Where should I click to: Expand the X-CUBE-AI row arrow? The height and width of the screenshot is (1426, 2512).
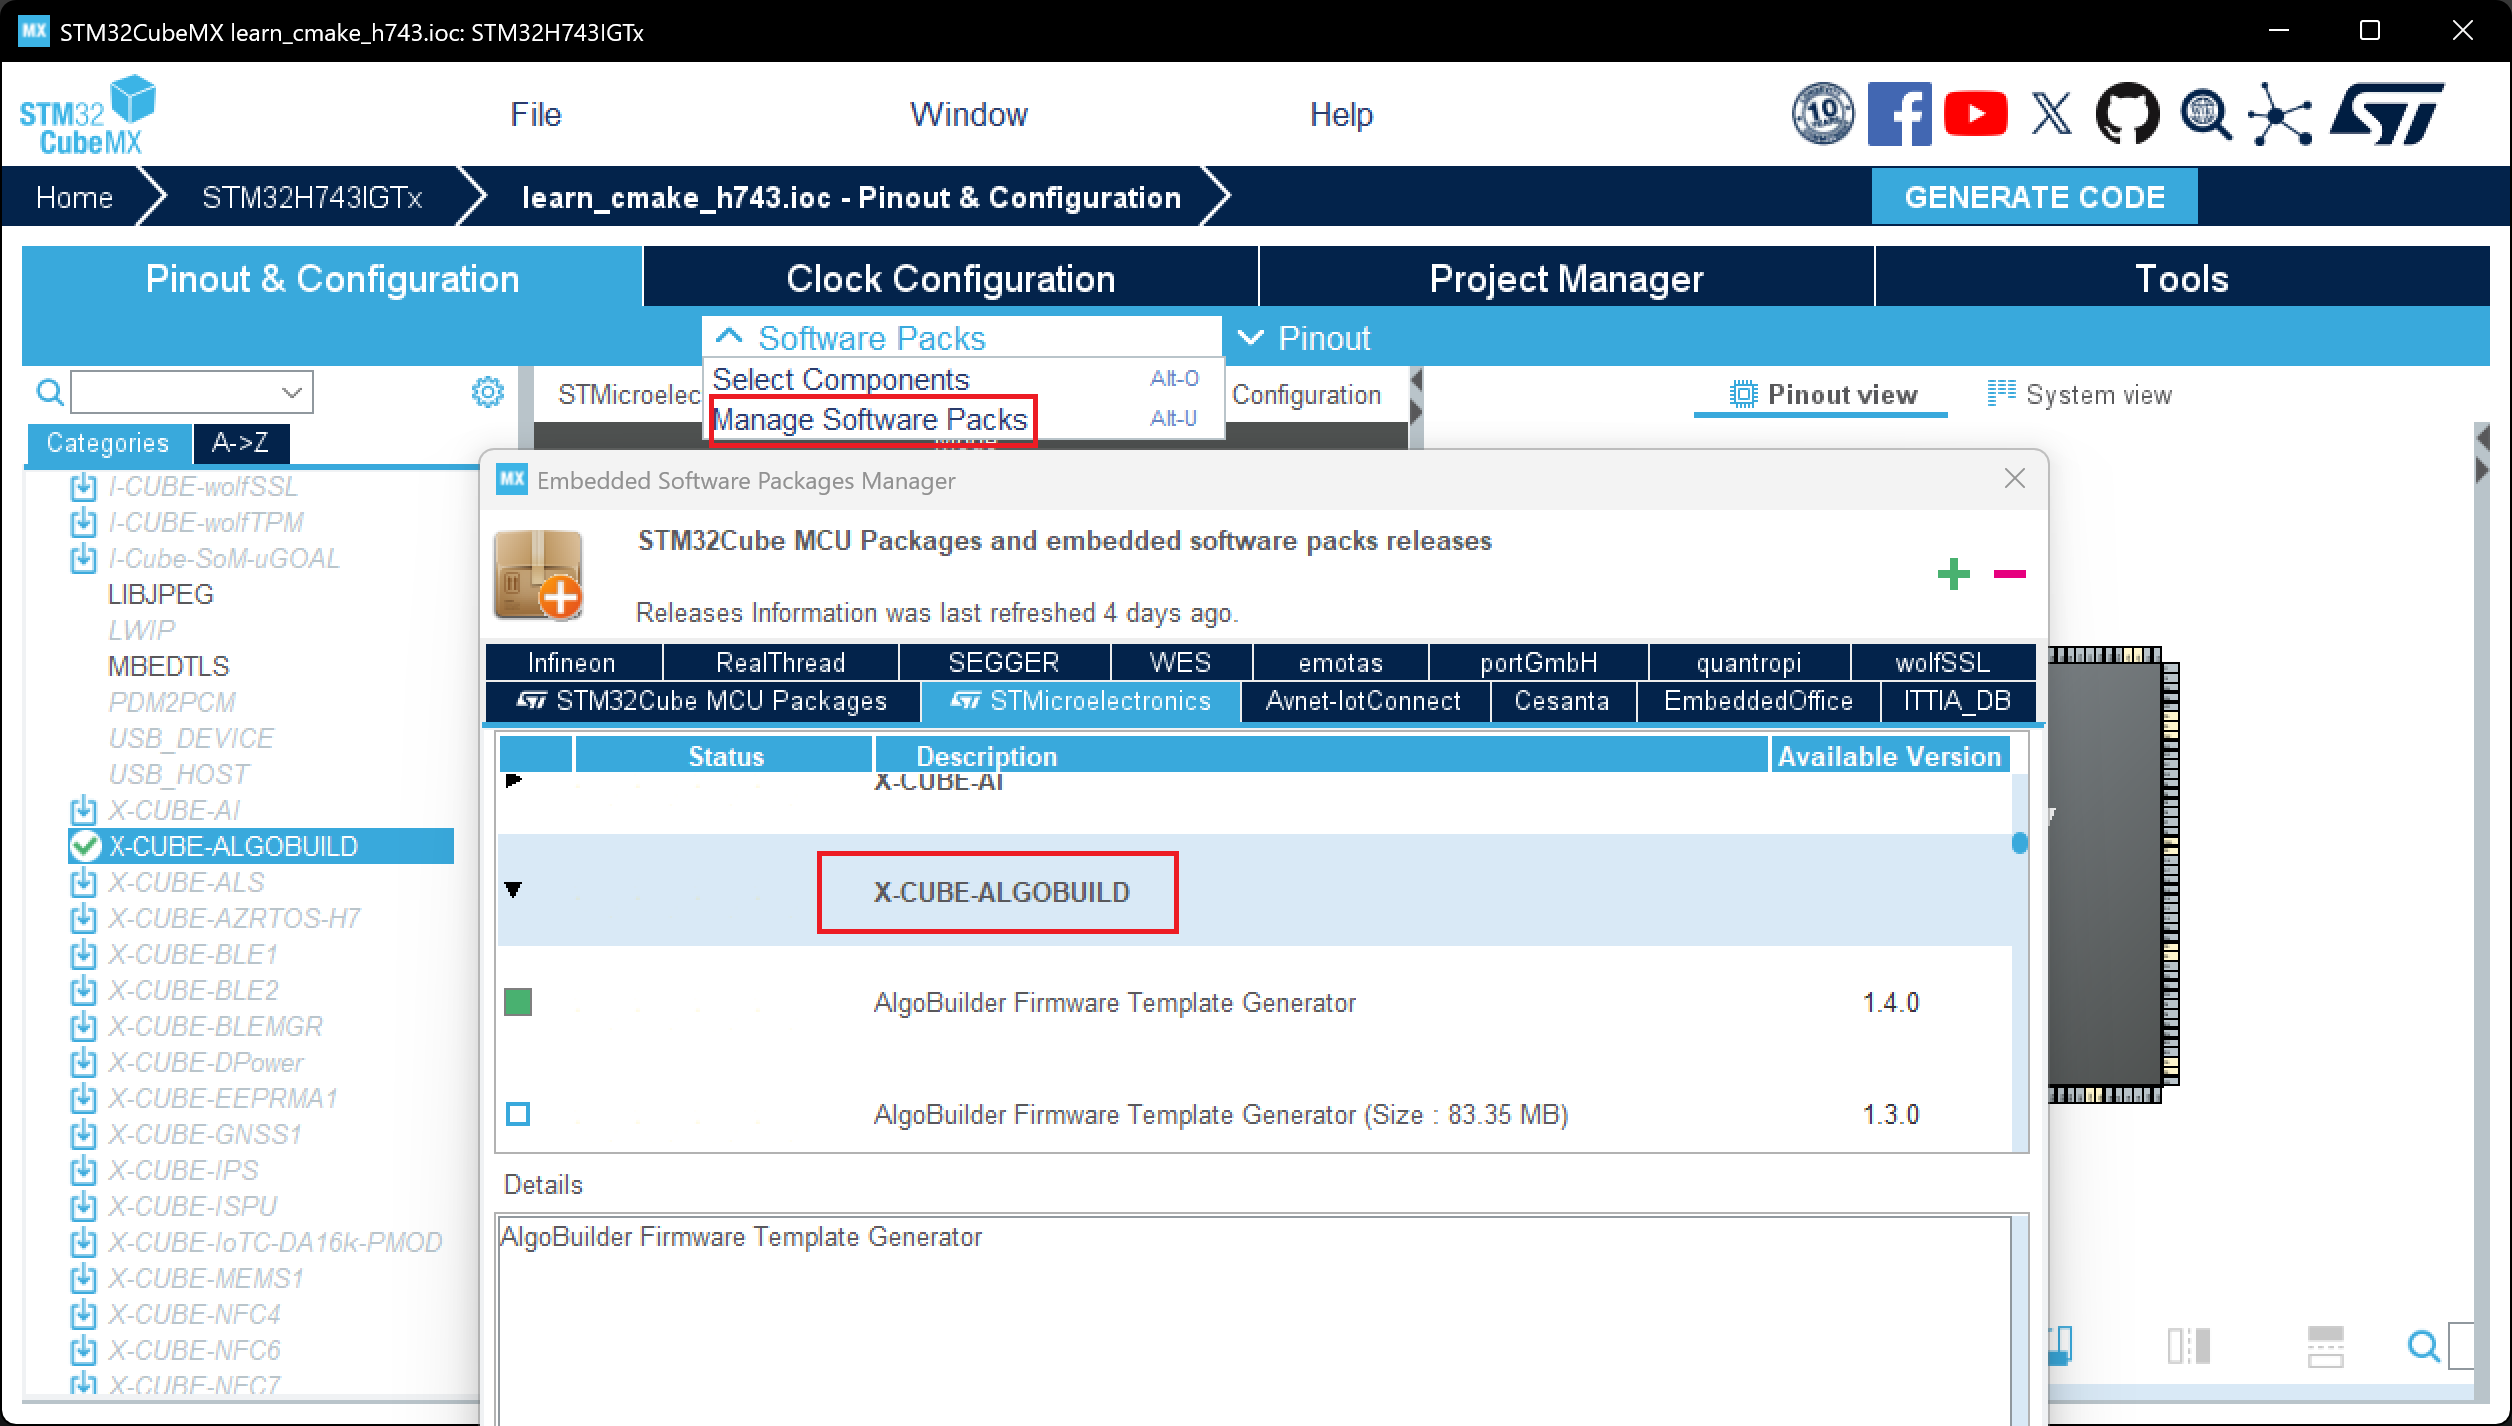click(x=513, y=780)
